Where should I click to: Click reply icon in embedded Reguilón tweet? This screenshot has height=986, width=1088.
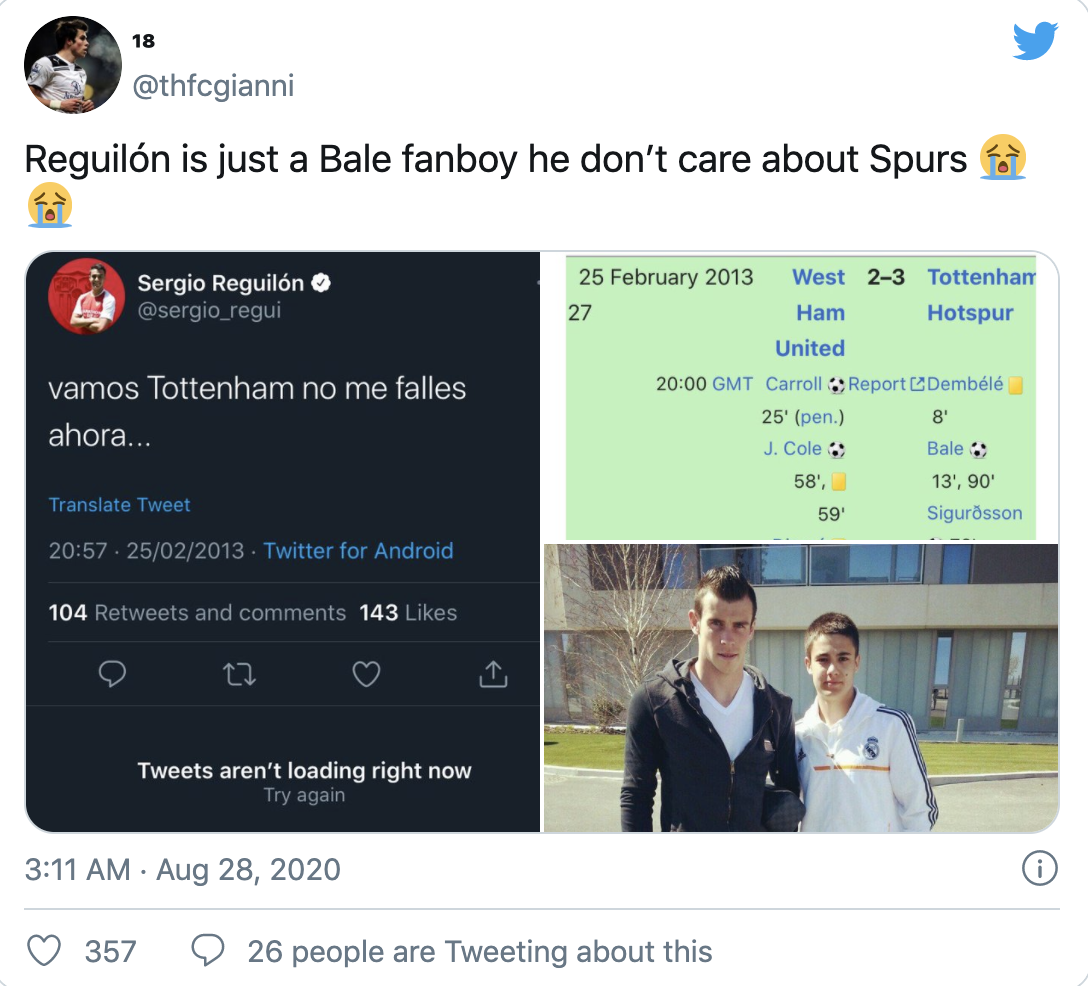113,676
